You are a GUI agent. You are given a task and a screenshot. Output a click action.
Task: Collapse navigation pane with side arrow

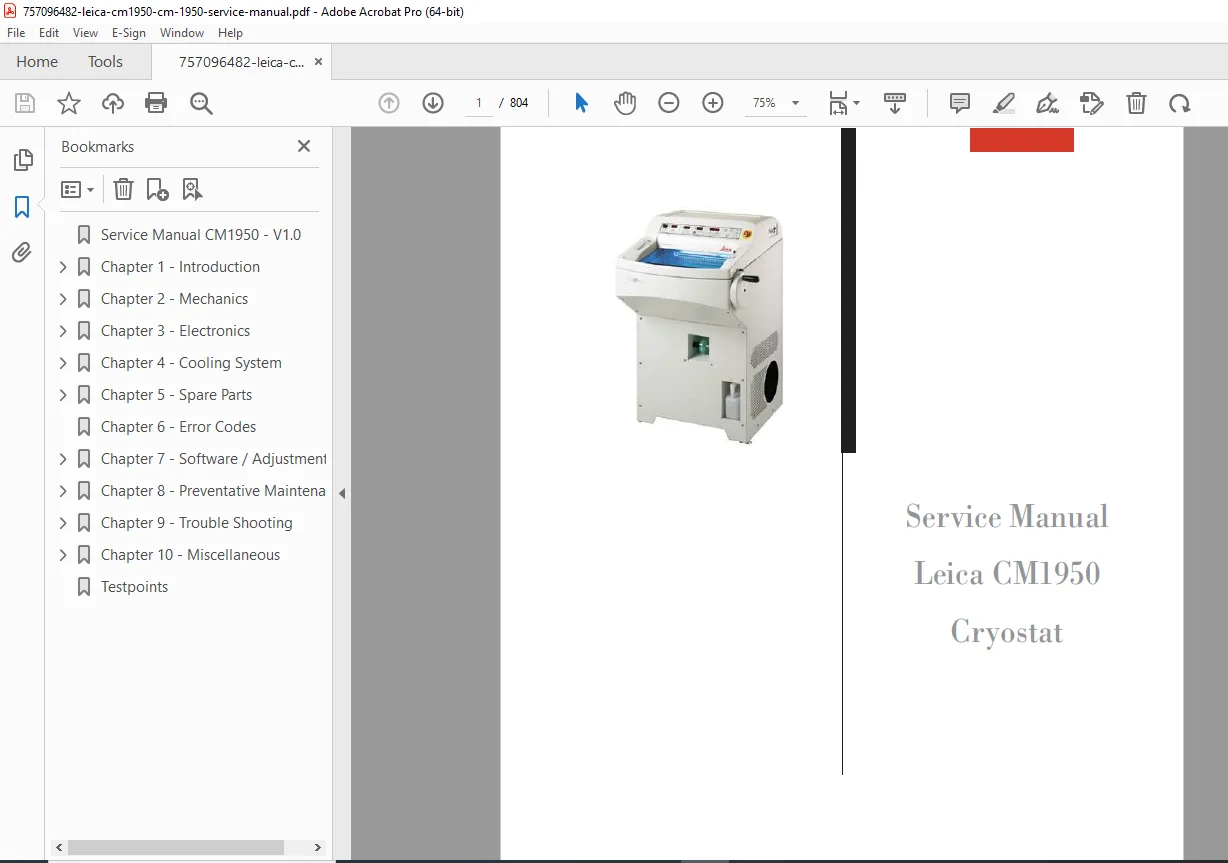point(342,493)
